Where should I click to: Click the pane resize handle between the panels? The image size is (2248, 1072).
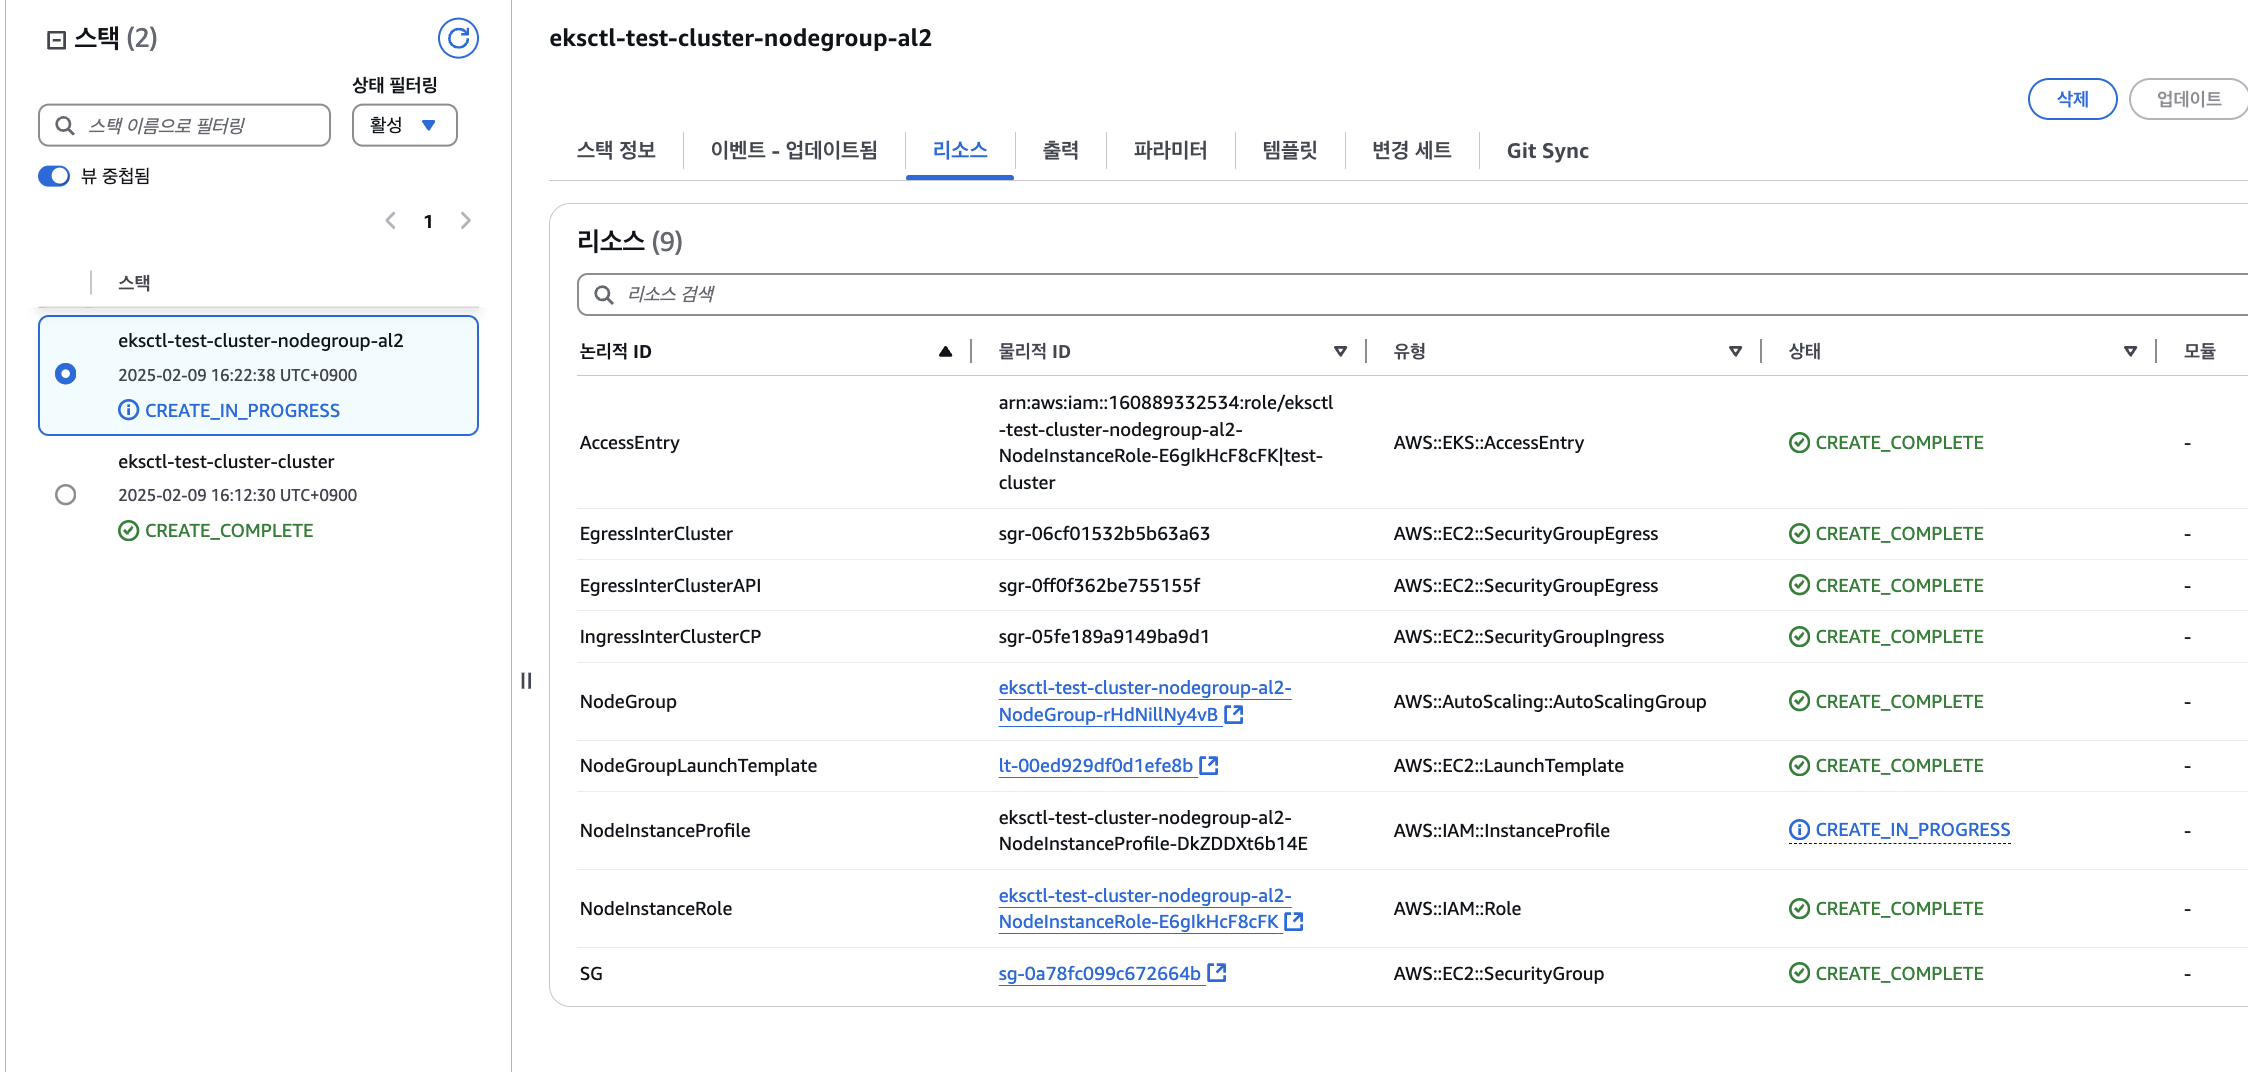tap(526, 681)
